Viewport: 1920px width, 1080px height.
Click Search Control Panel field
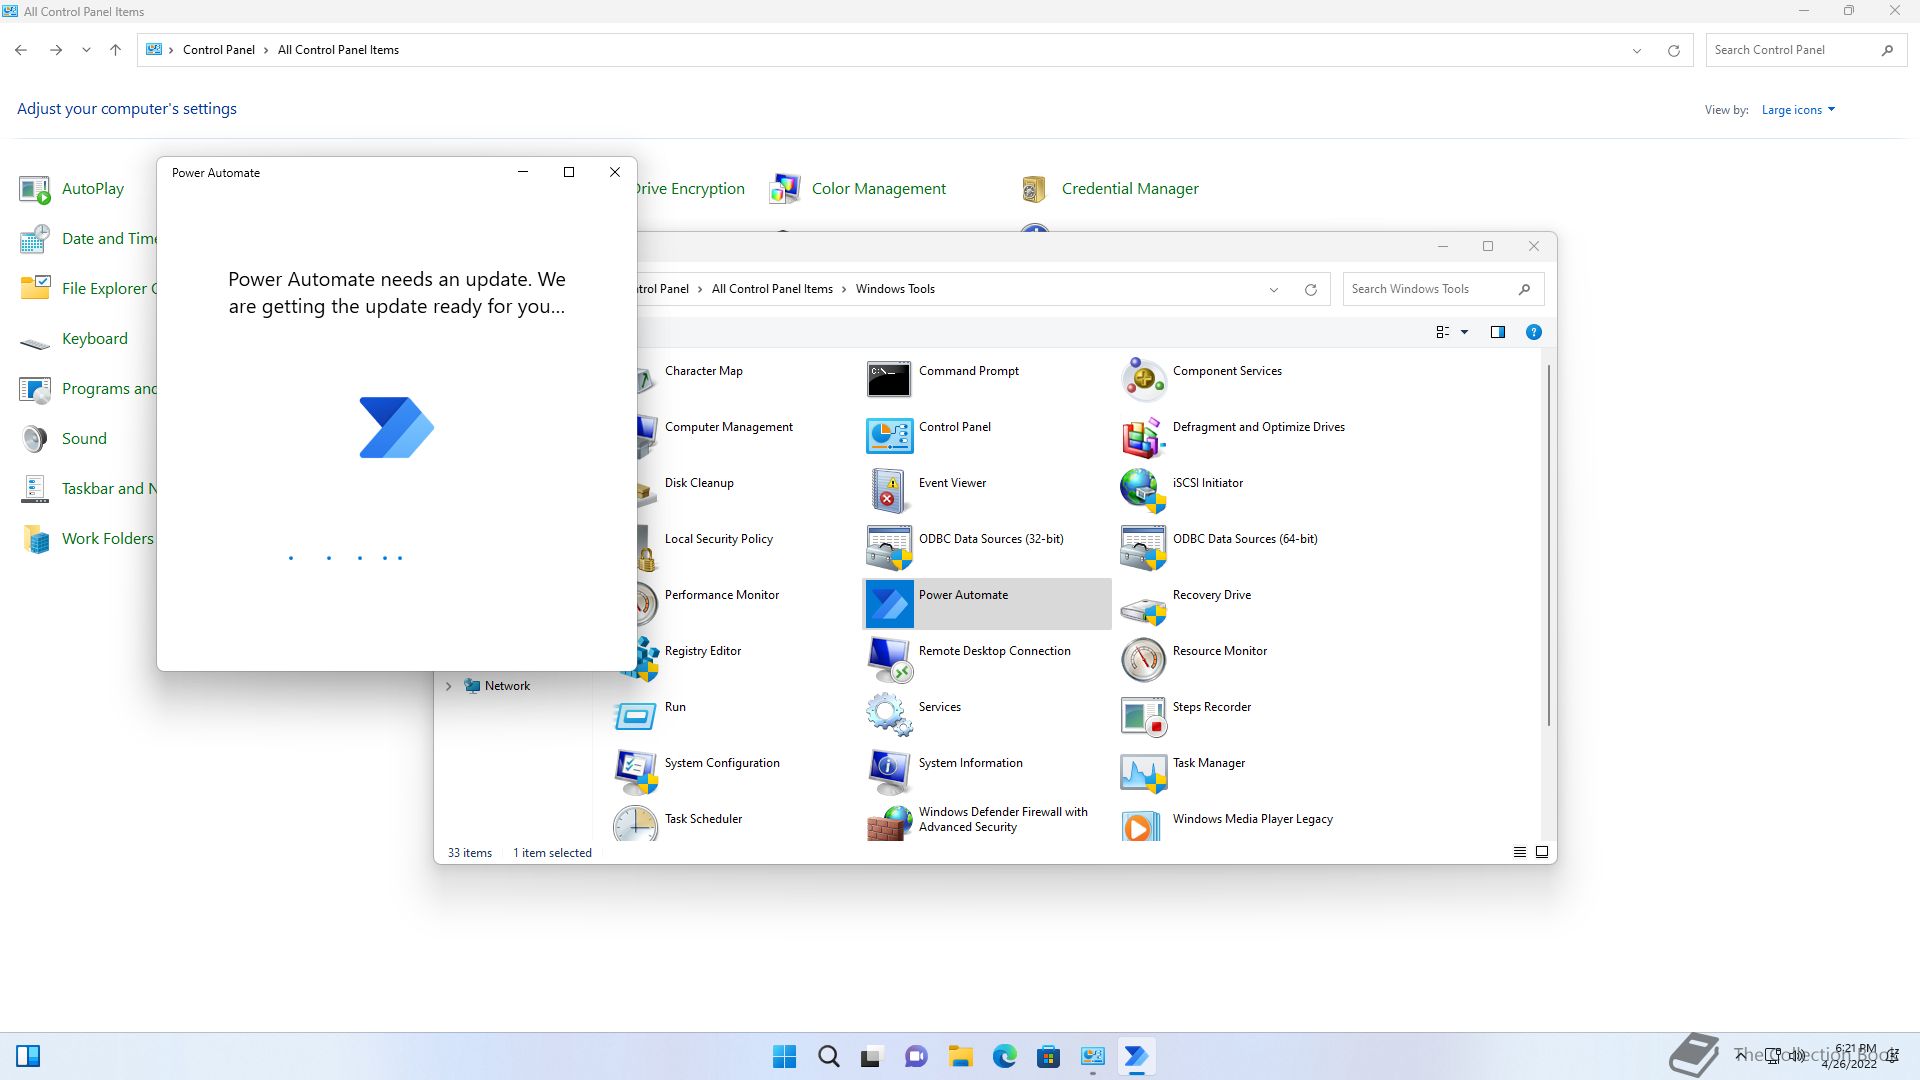pos(1805,50)
